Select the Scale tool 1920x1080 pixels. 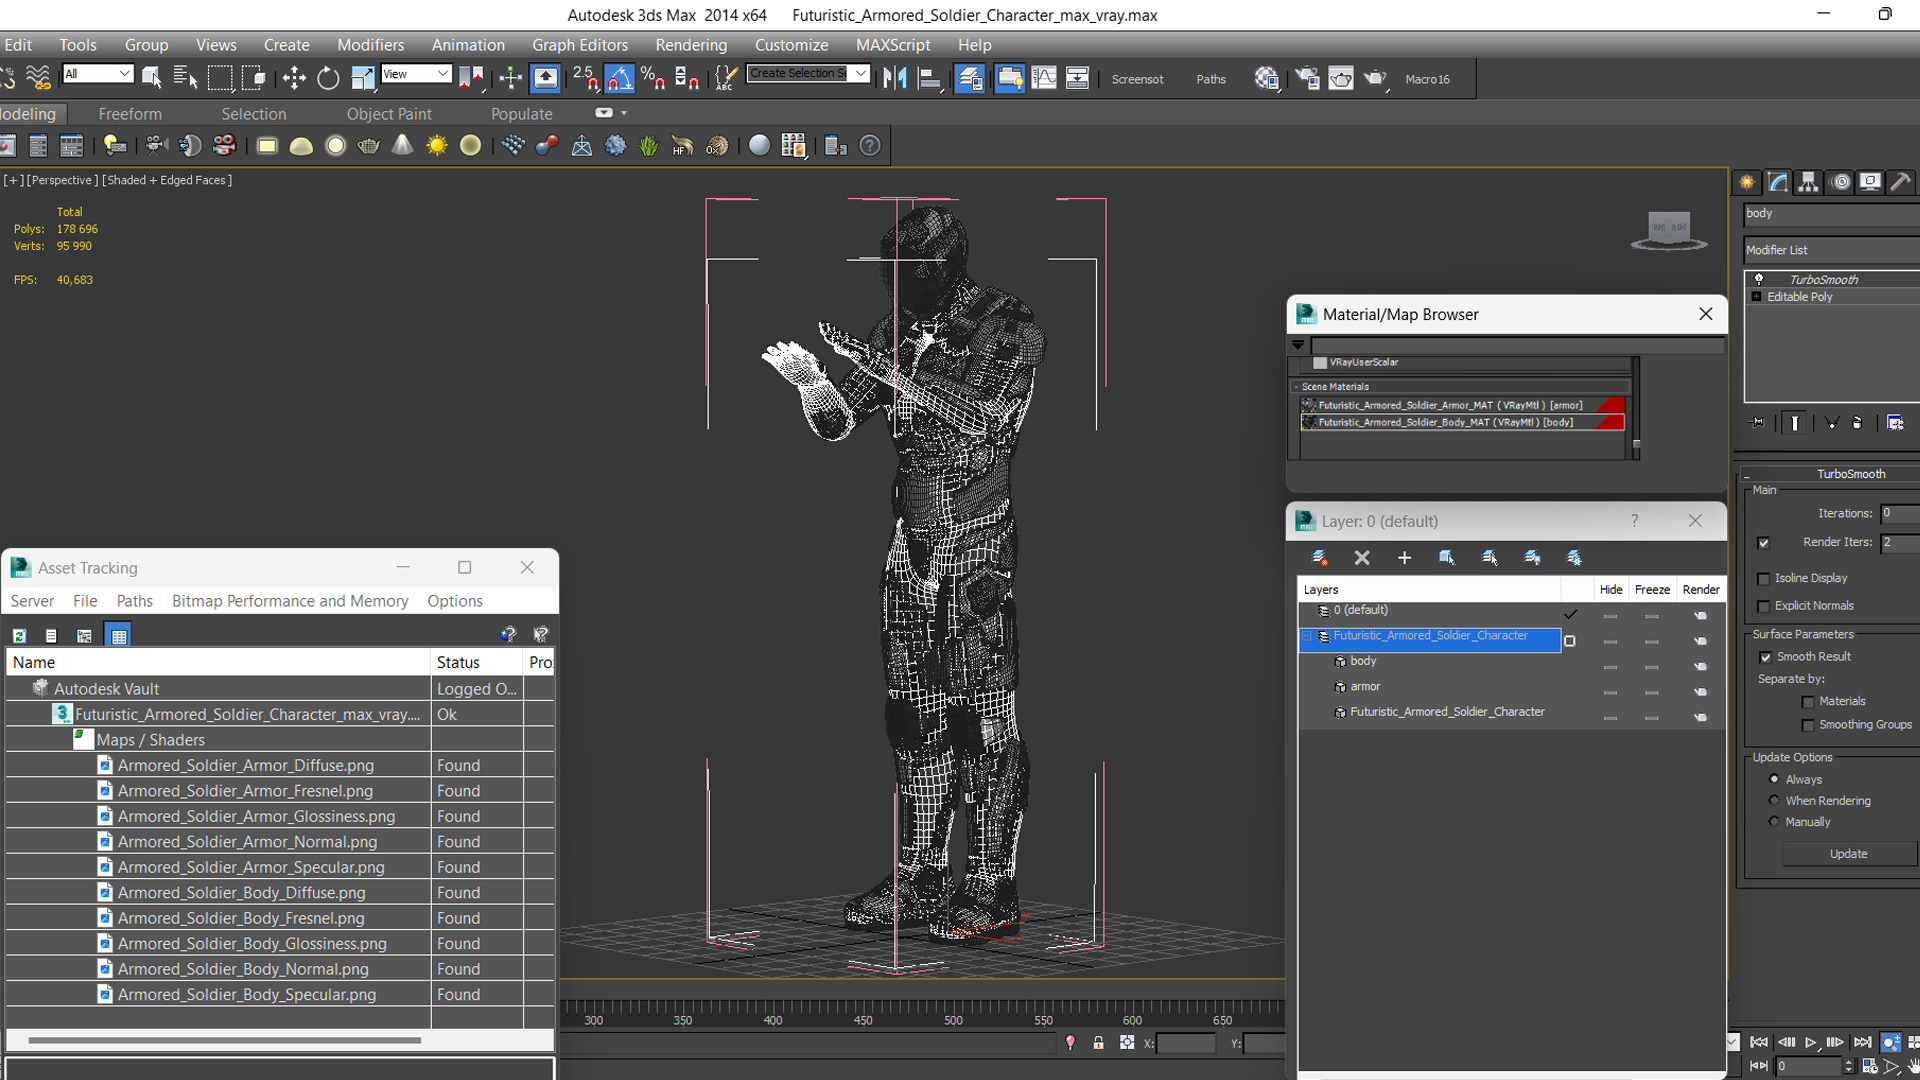362,78
